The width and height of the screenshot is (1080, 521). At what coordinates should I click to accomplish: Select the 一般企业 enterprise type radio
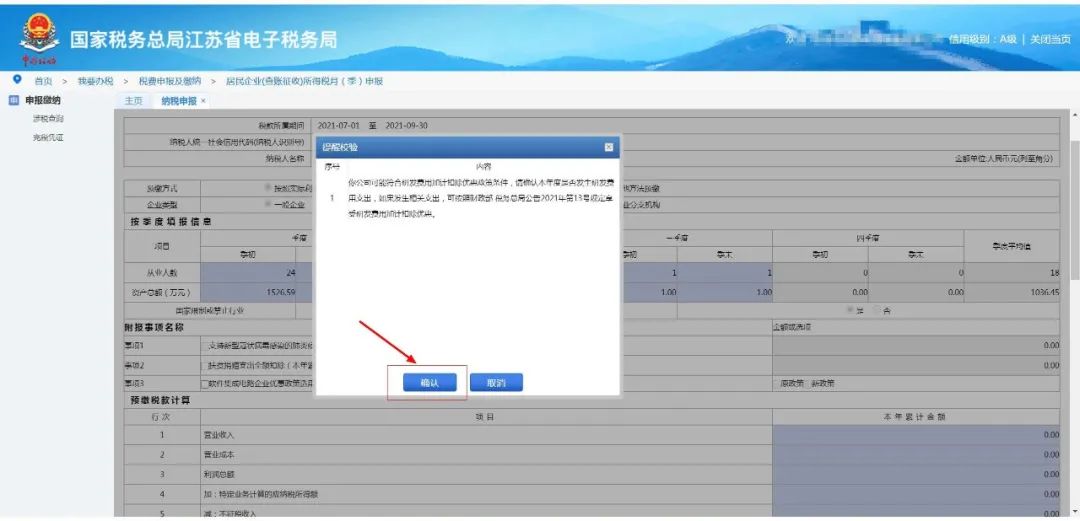click(x=269, y=205)
